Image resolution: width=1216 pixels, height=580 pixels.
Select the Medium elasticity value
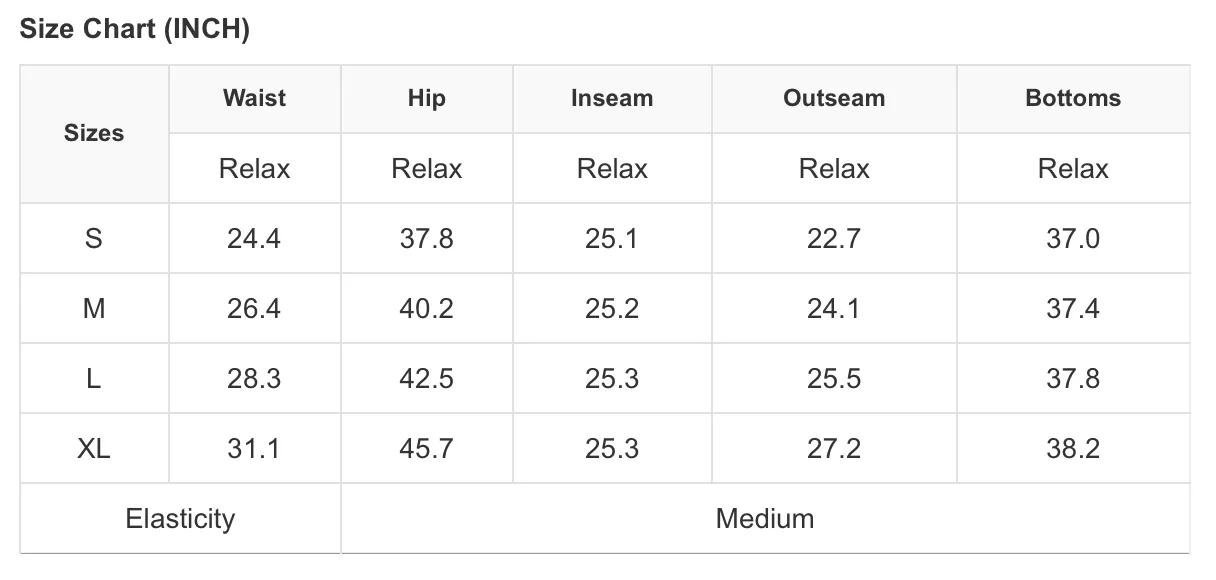[765, 519]
